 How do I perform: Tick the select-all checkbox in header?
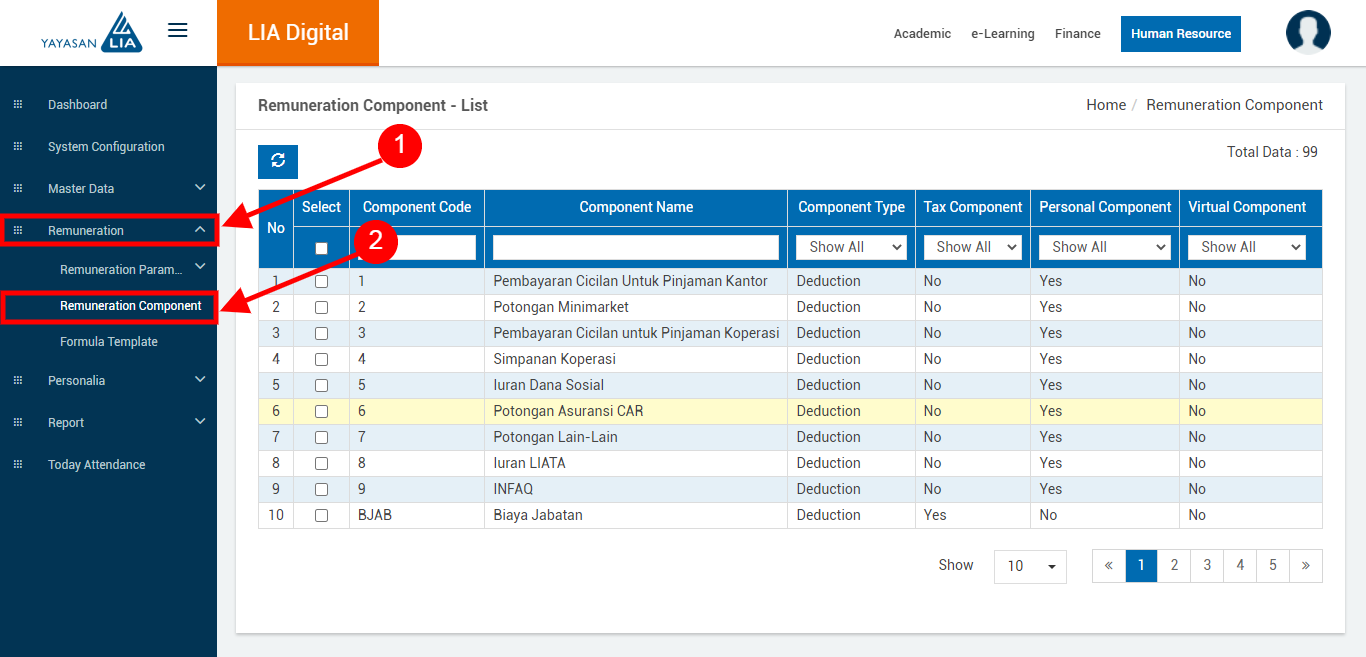[x=321, y=248]
